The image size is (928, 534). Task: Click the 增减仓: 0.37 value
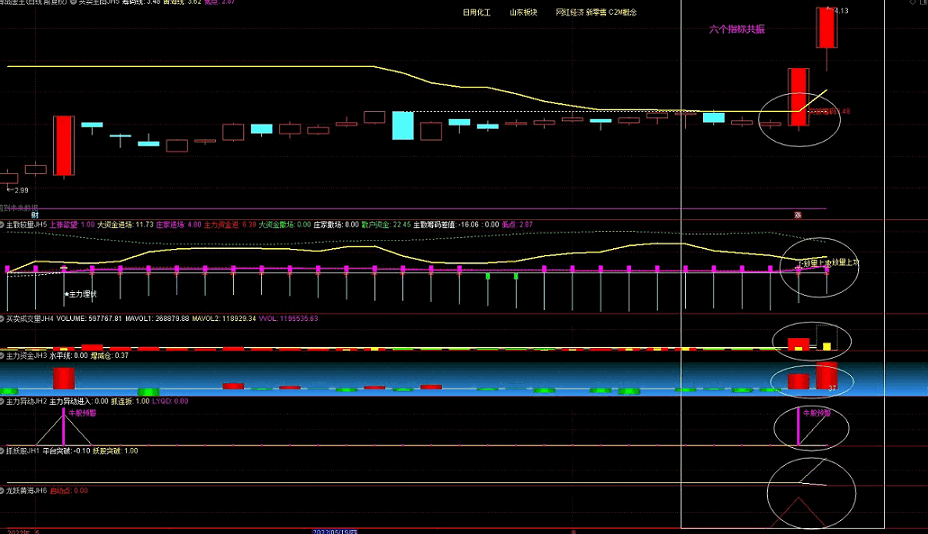(109, 356)
